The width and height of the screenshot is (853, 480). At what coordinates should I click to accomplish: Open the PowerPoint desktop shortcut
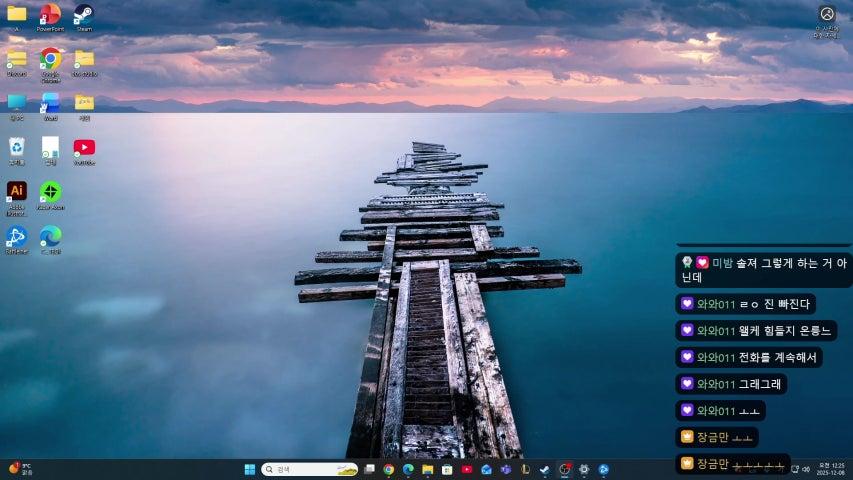pos(50,14)
